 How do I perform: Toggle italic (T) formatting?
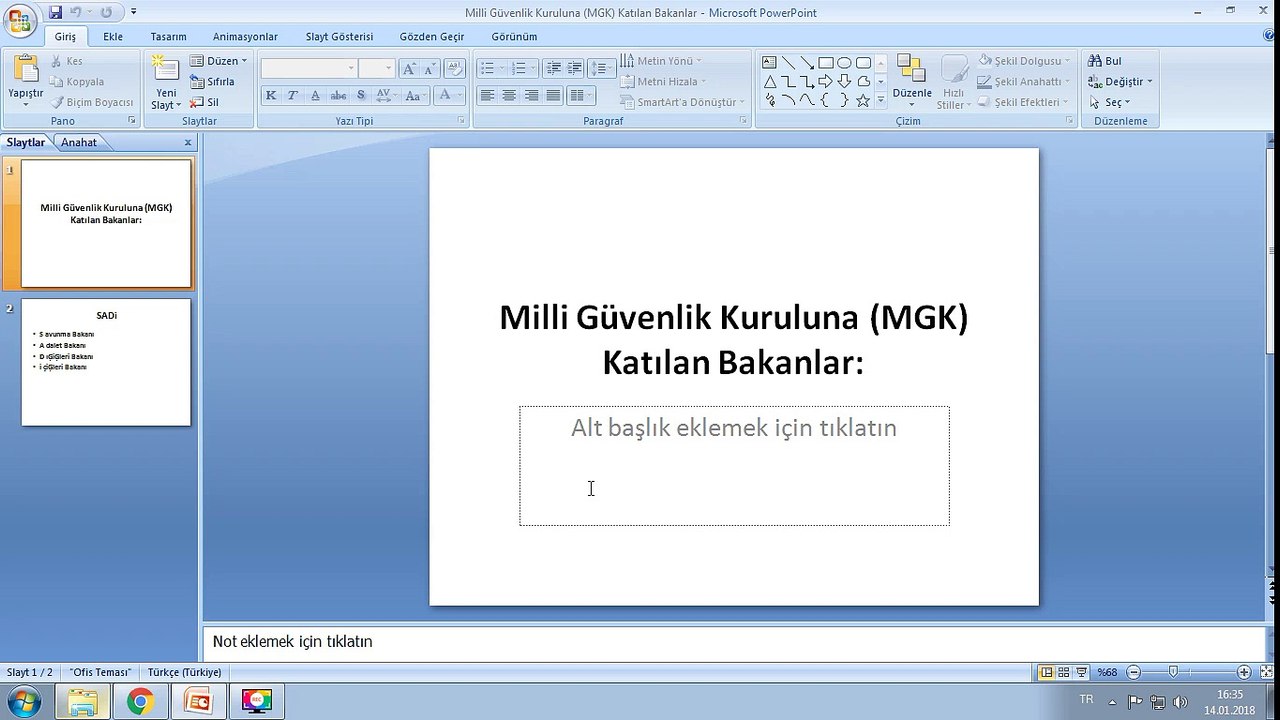click(293, 95)
